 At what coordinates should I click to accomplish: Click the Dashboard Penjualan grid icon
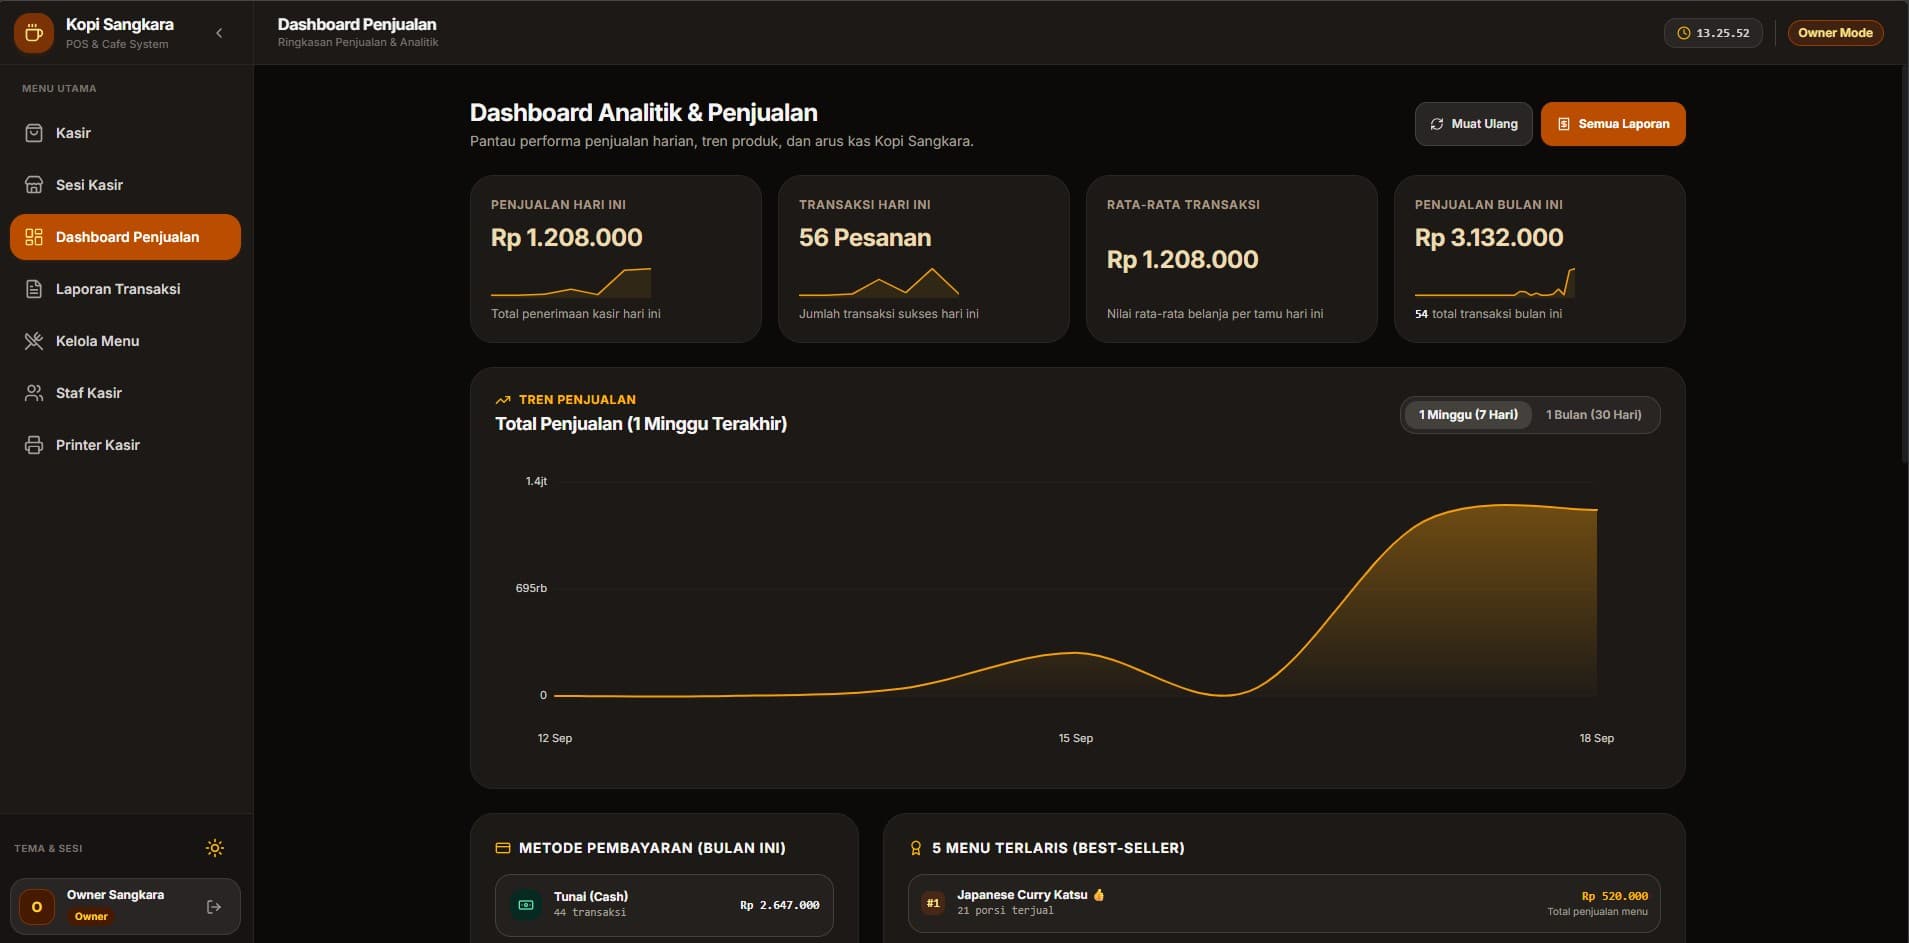coord(34,237)
